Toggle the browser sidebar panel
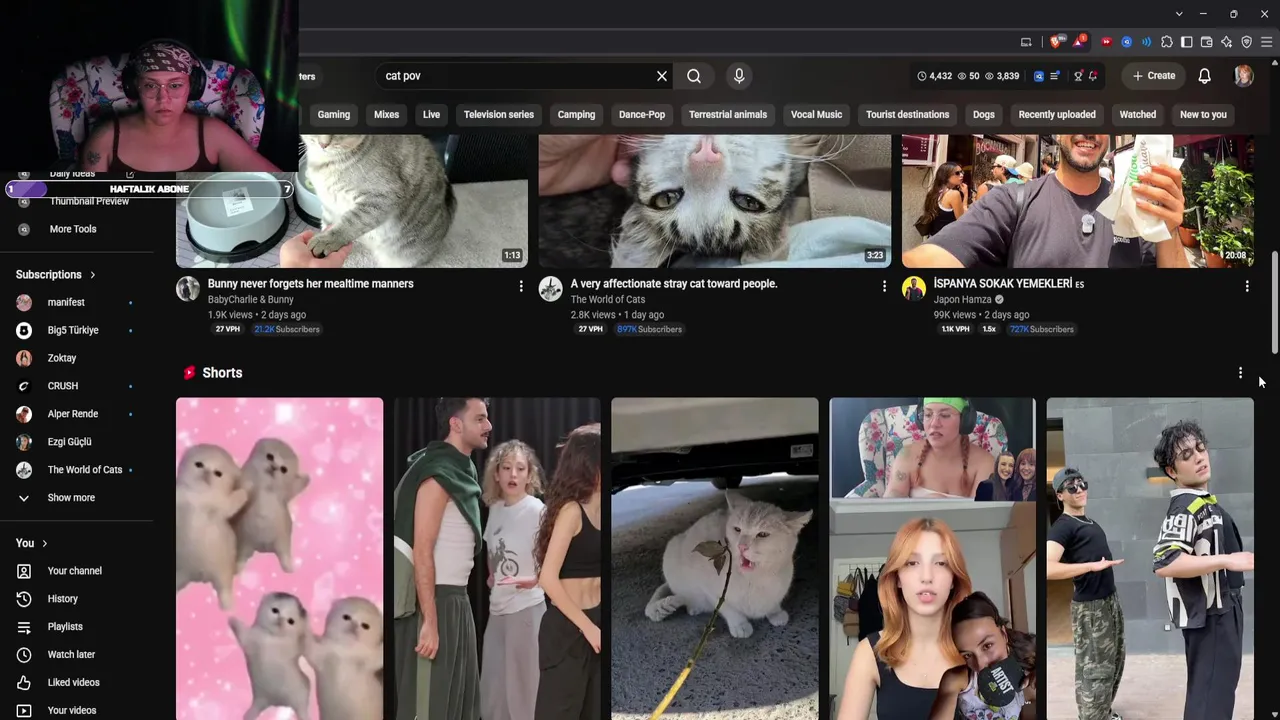The height and width of the screenshot is (720, 1280). pyautogui.click(x=1187, y=42)
